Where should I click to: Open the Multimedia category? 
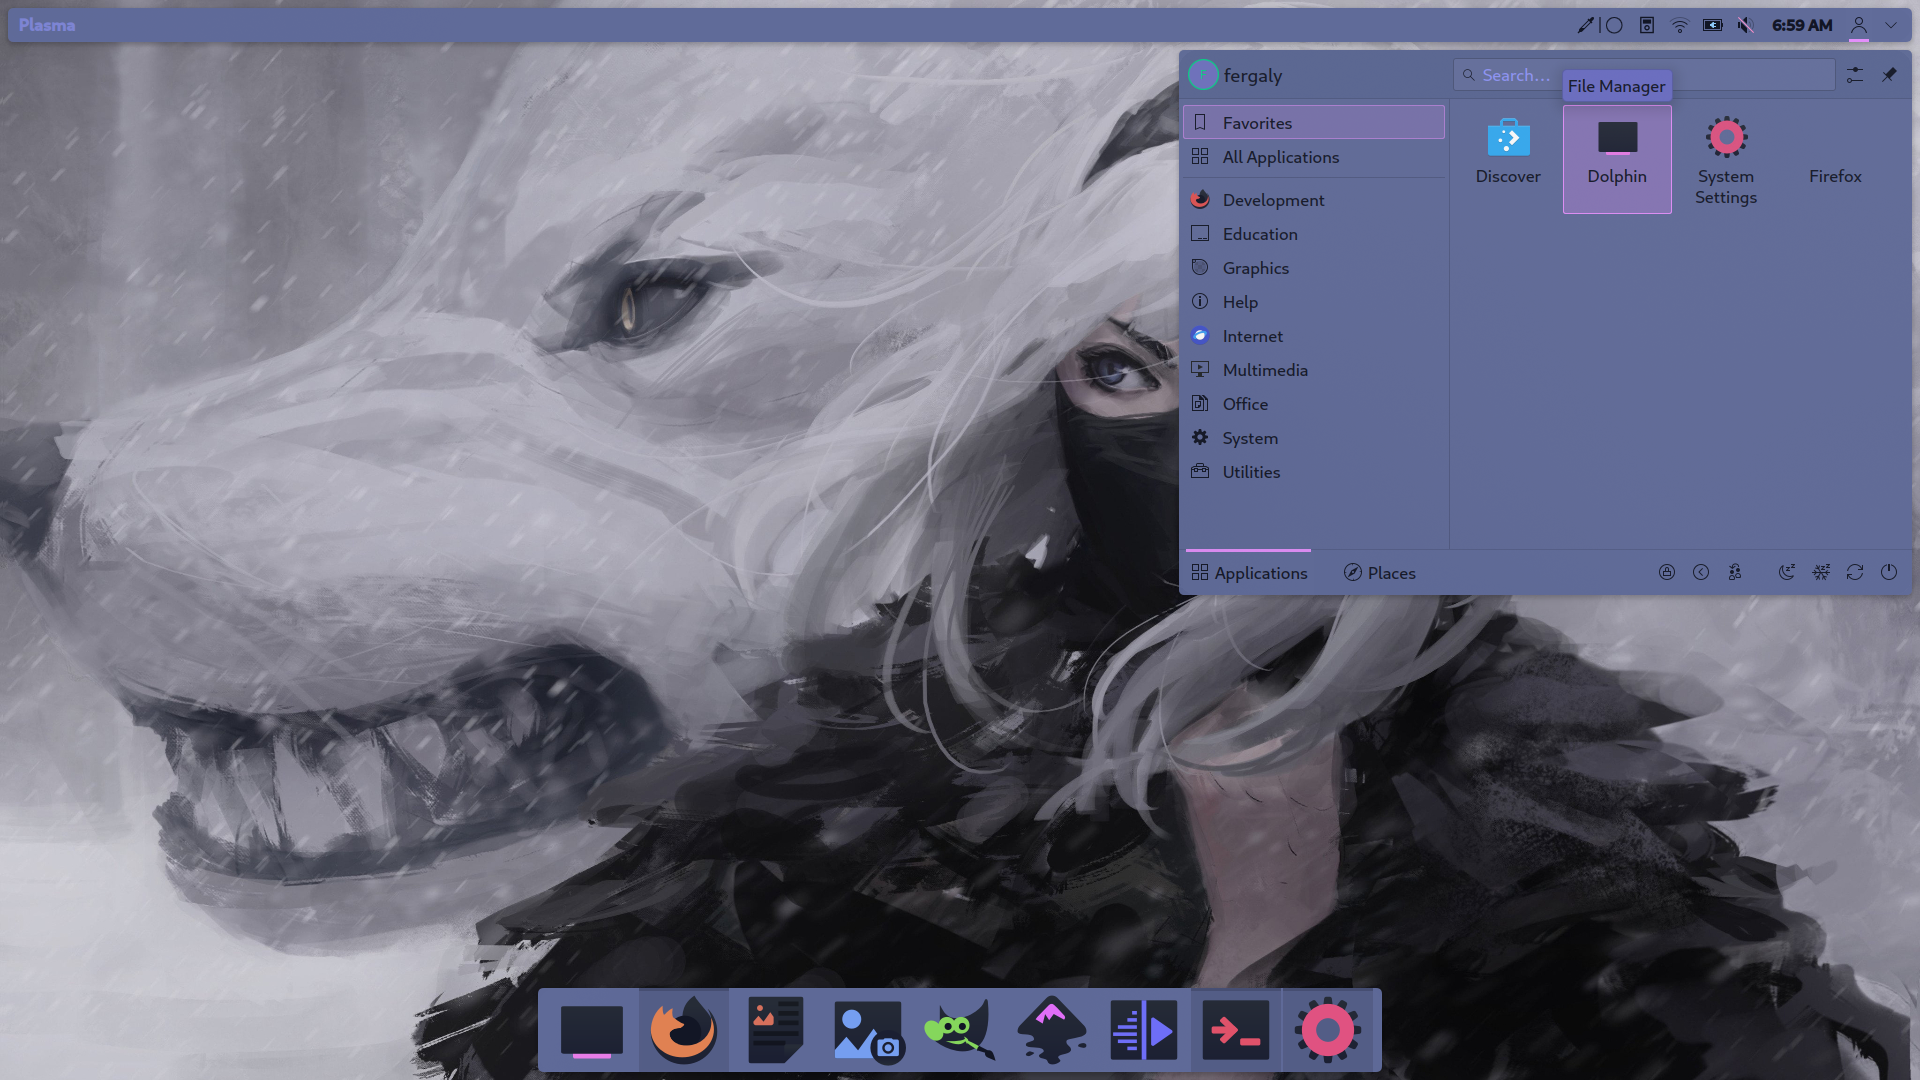click(x=1314, y=370)
